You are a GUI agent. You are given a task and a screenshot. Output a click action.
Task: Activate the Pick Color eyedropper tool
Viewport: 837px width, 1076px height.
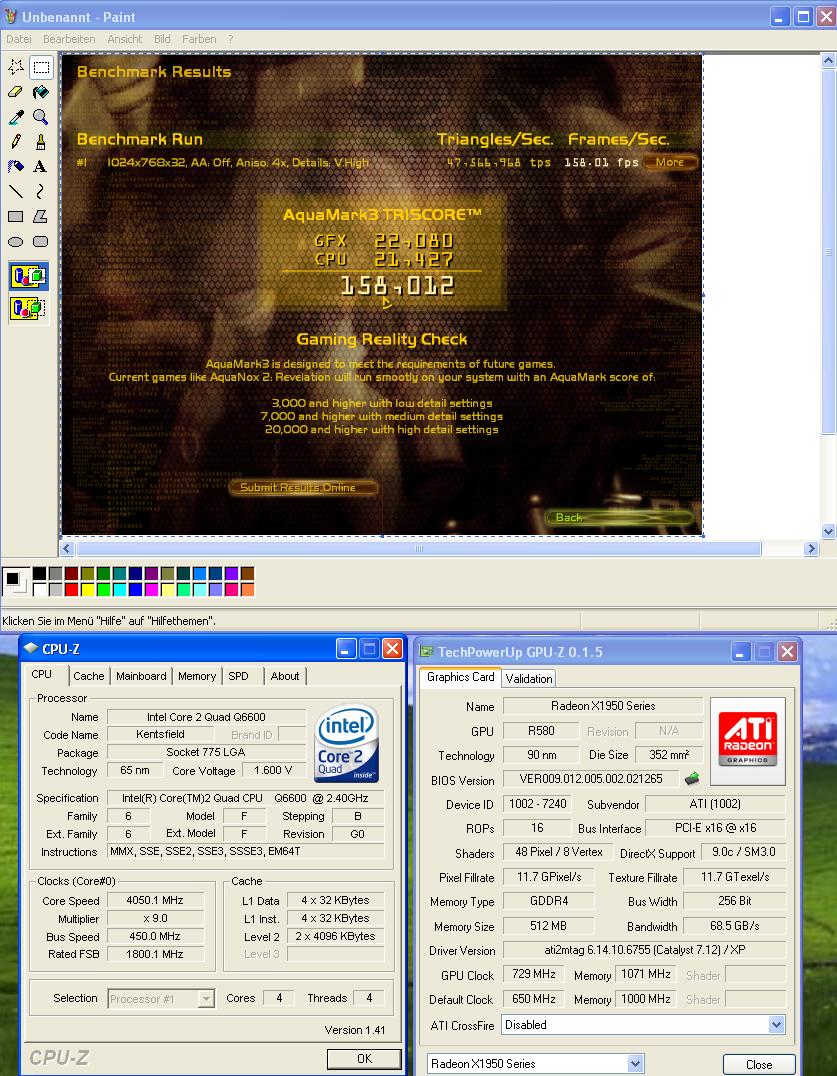(x=16, y=117)
